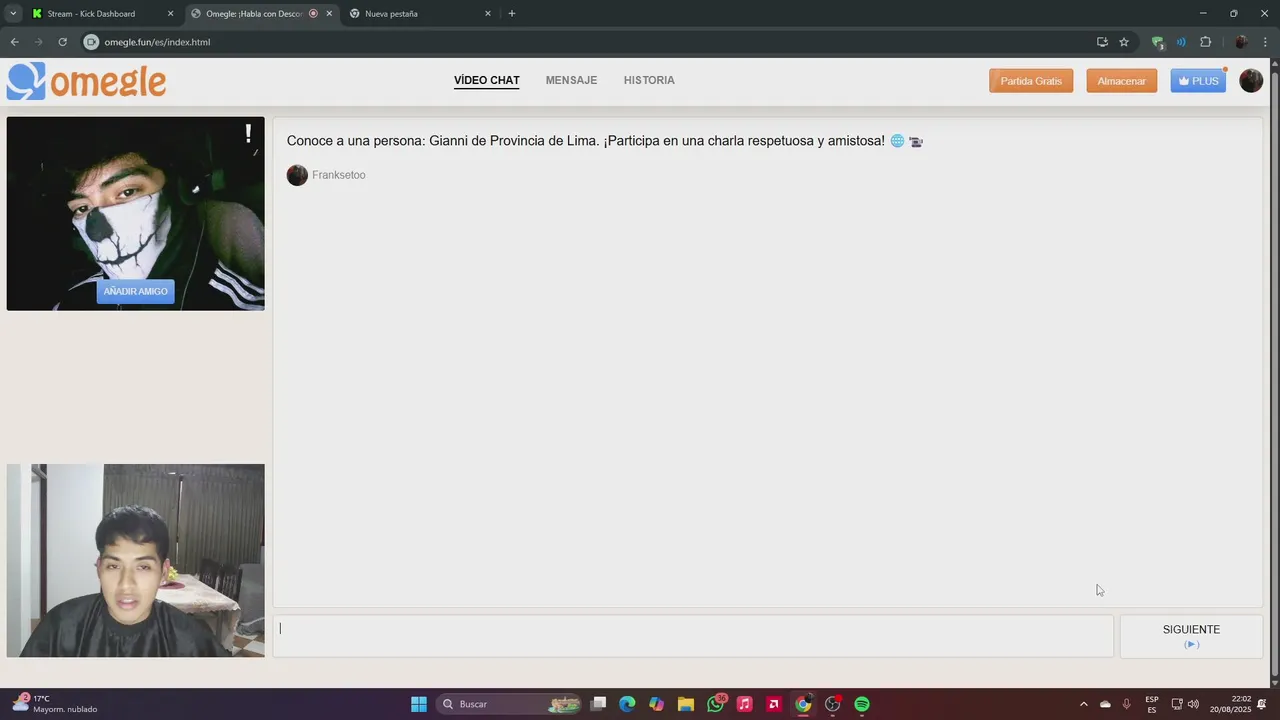This screenshot has height=720, width=1280.
Task: Switch to the VÍDEO CHAT tab
Action: click(x=486, y=80)
